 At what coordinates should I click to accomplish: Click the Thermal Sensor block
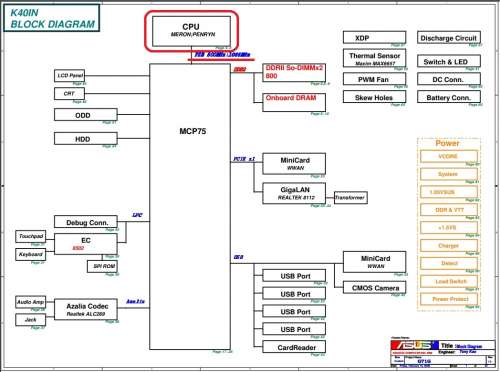(x=375, y=58)
